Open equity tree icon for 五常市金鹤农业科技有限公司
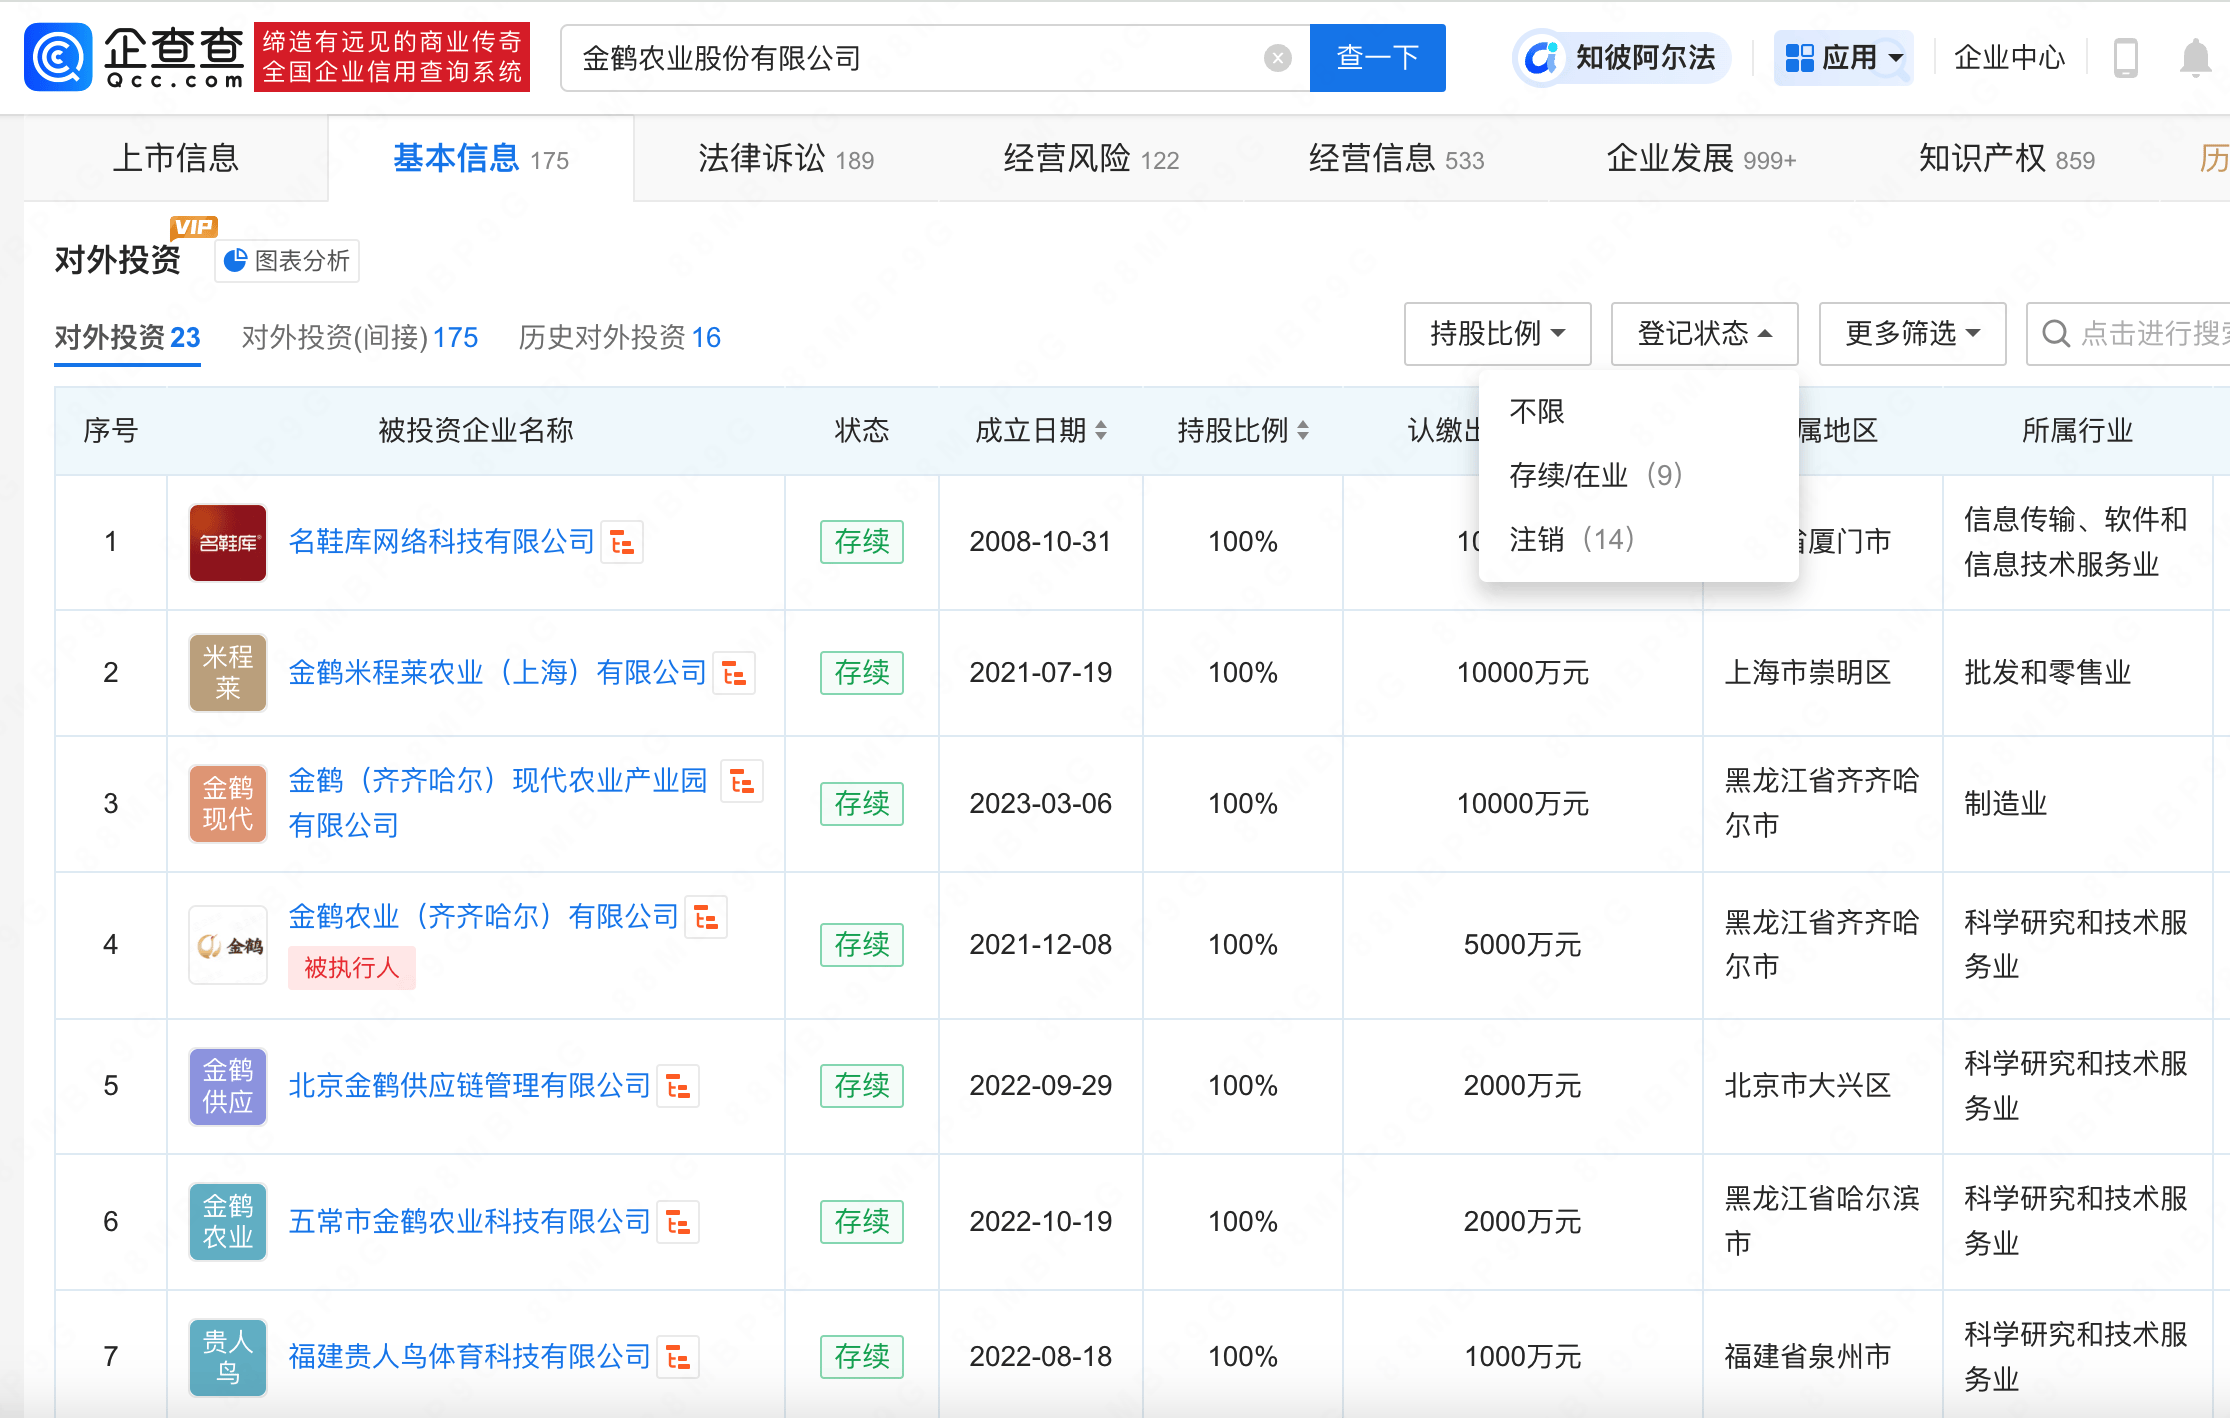This screenshot has height=1418, width=2230. tap(678, 1222)
